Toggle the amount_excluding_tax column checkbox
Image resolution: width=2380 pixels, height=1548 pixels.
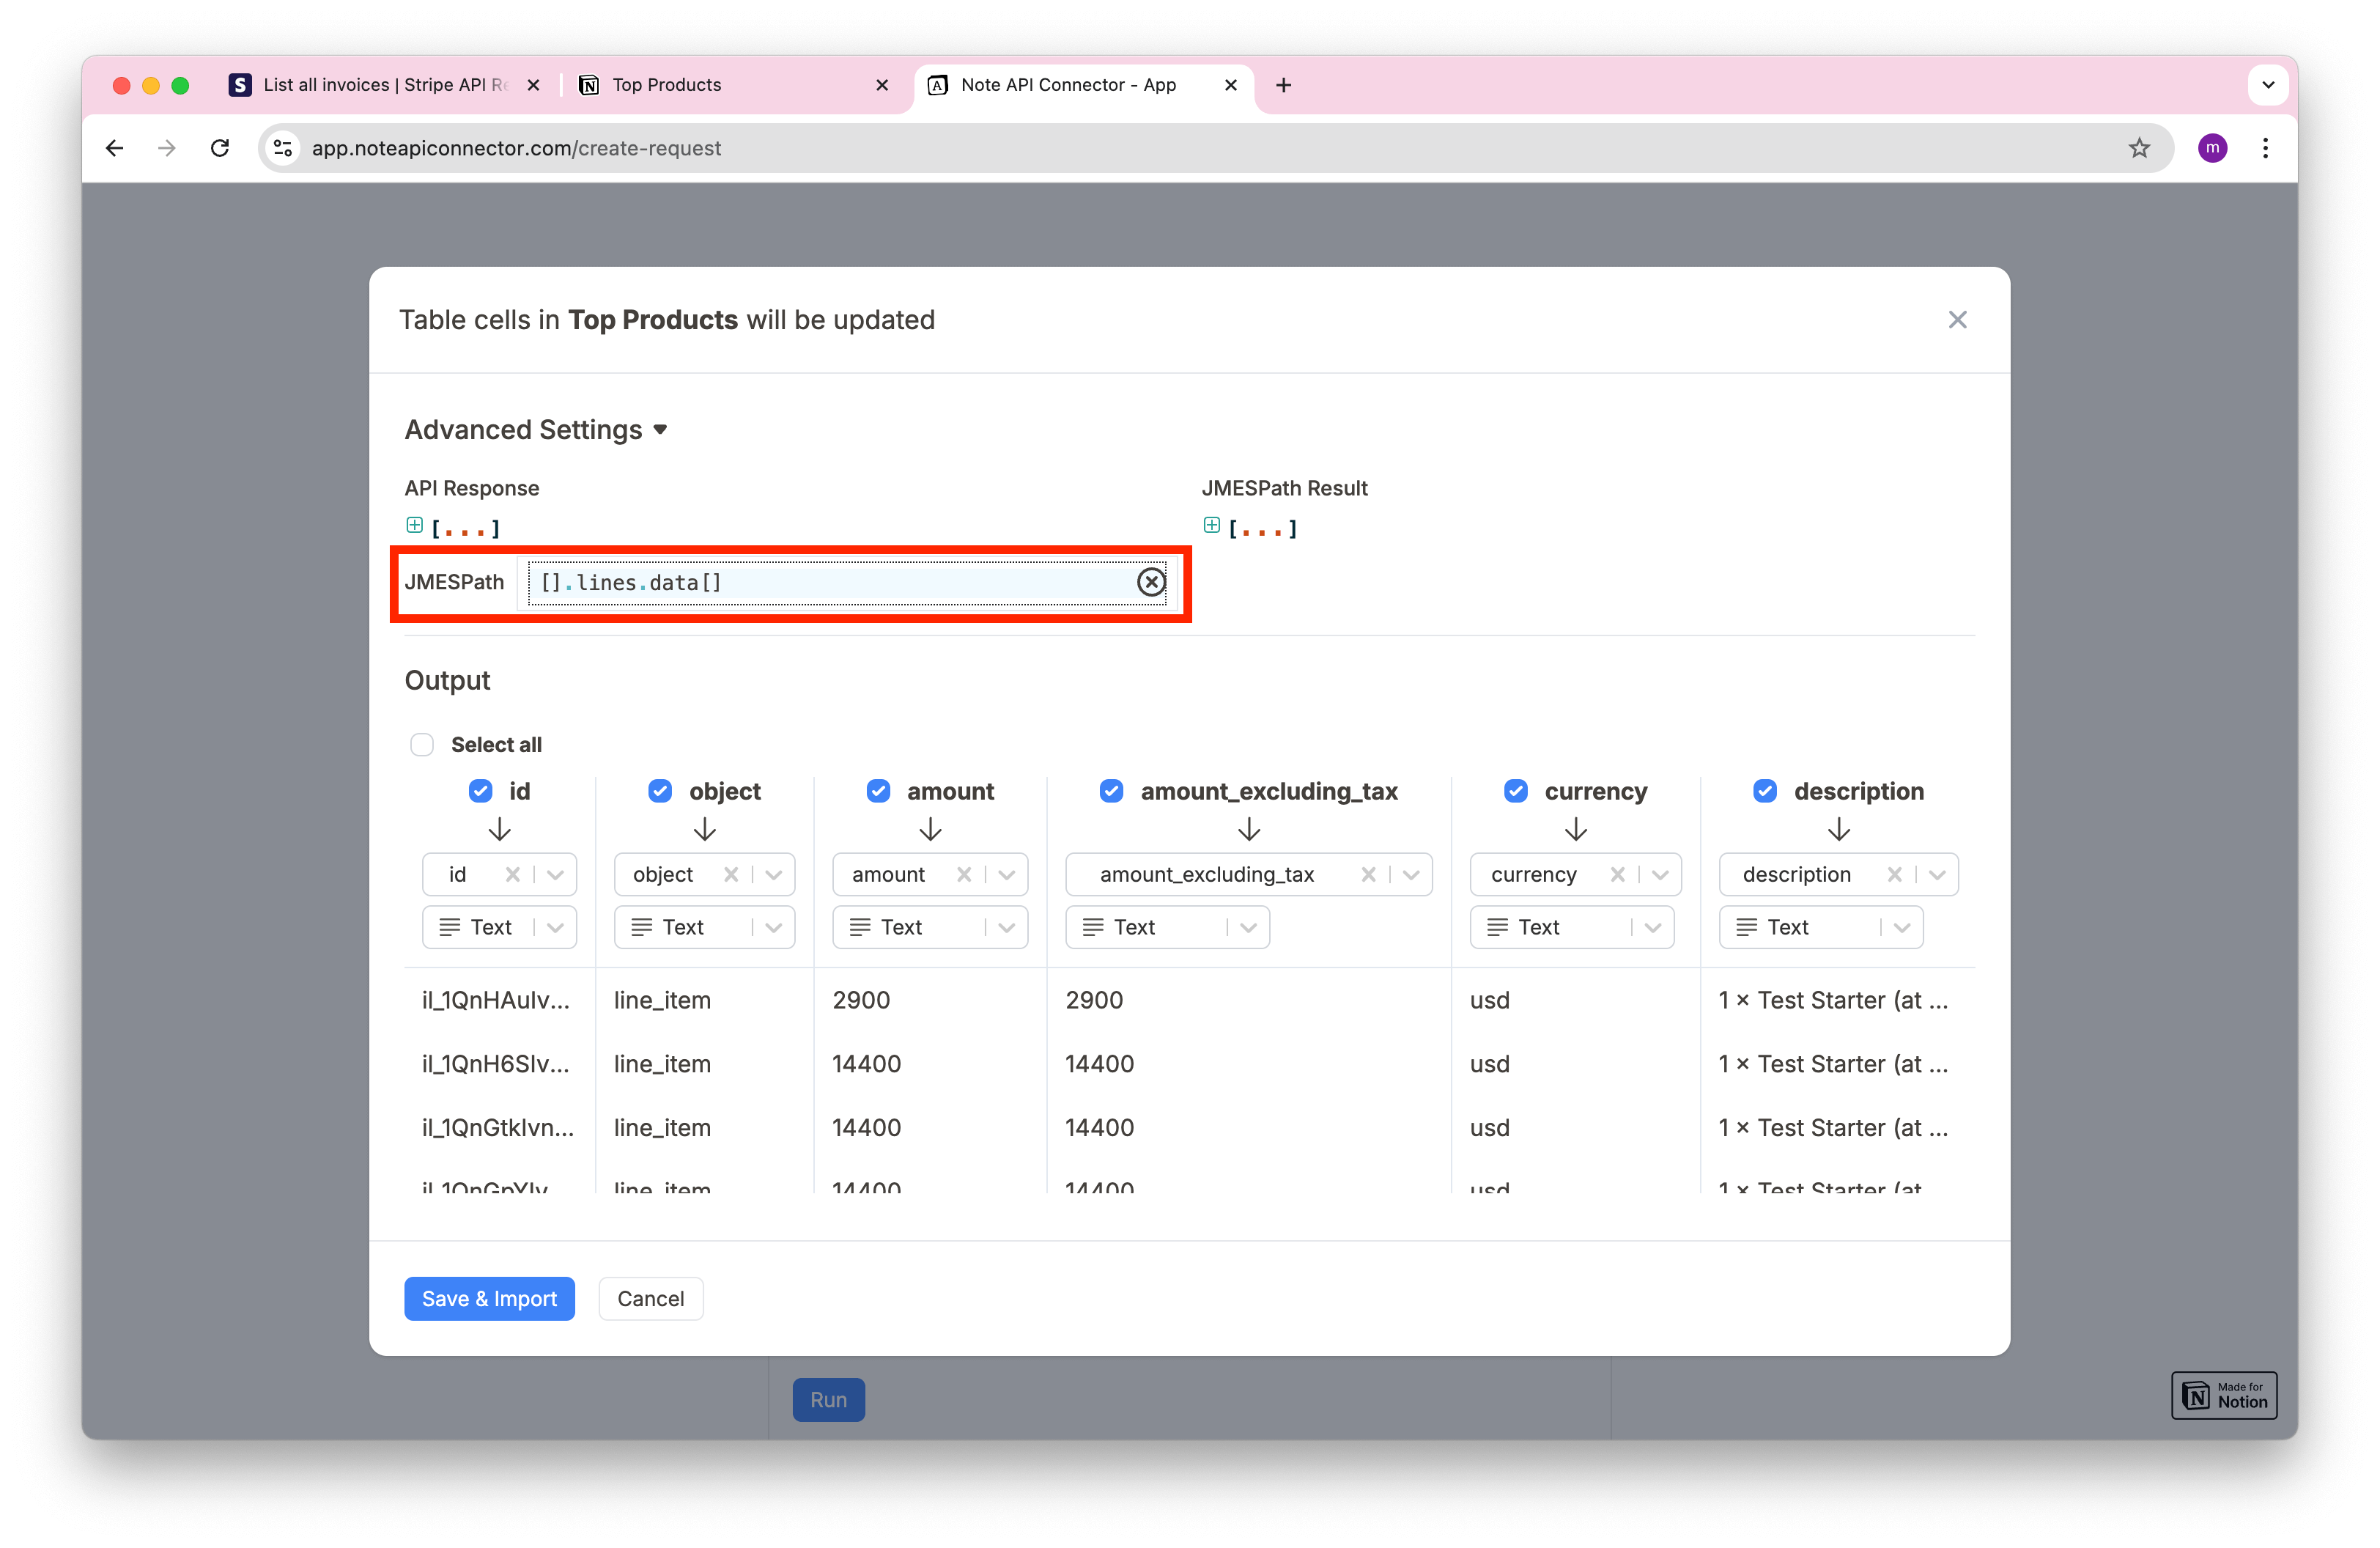pos(1112,789)
